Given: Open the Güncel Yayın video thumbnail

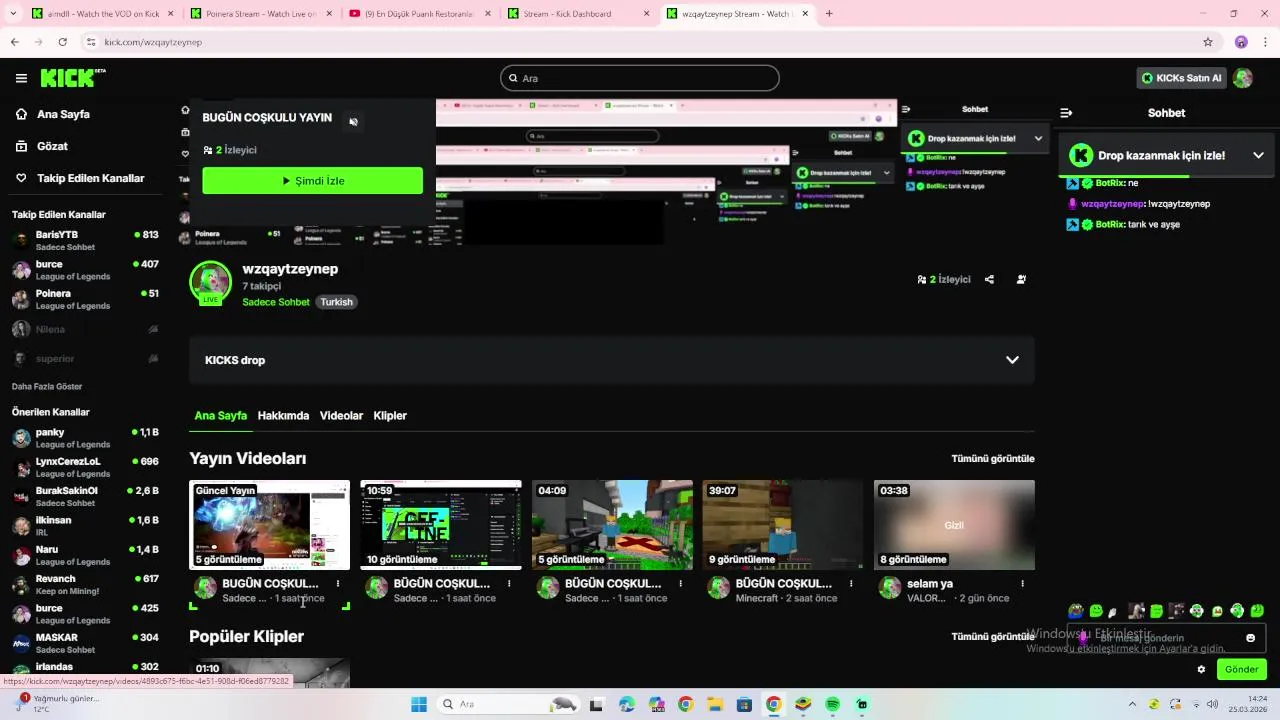Looking at the screenshot, I should pyautogui.click(x=270, y=525).
